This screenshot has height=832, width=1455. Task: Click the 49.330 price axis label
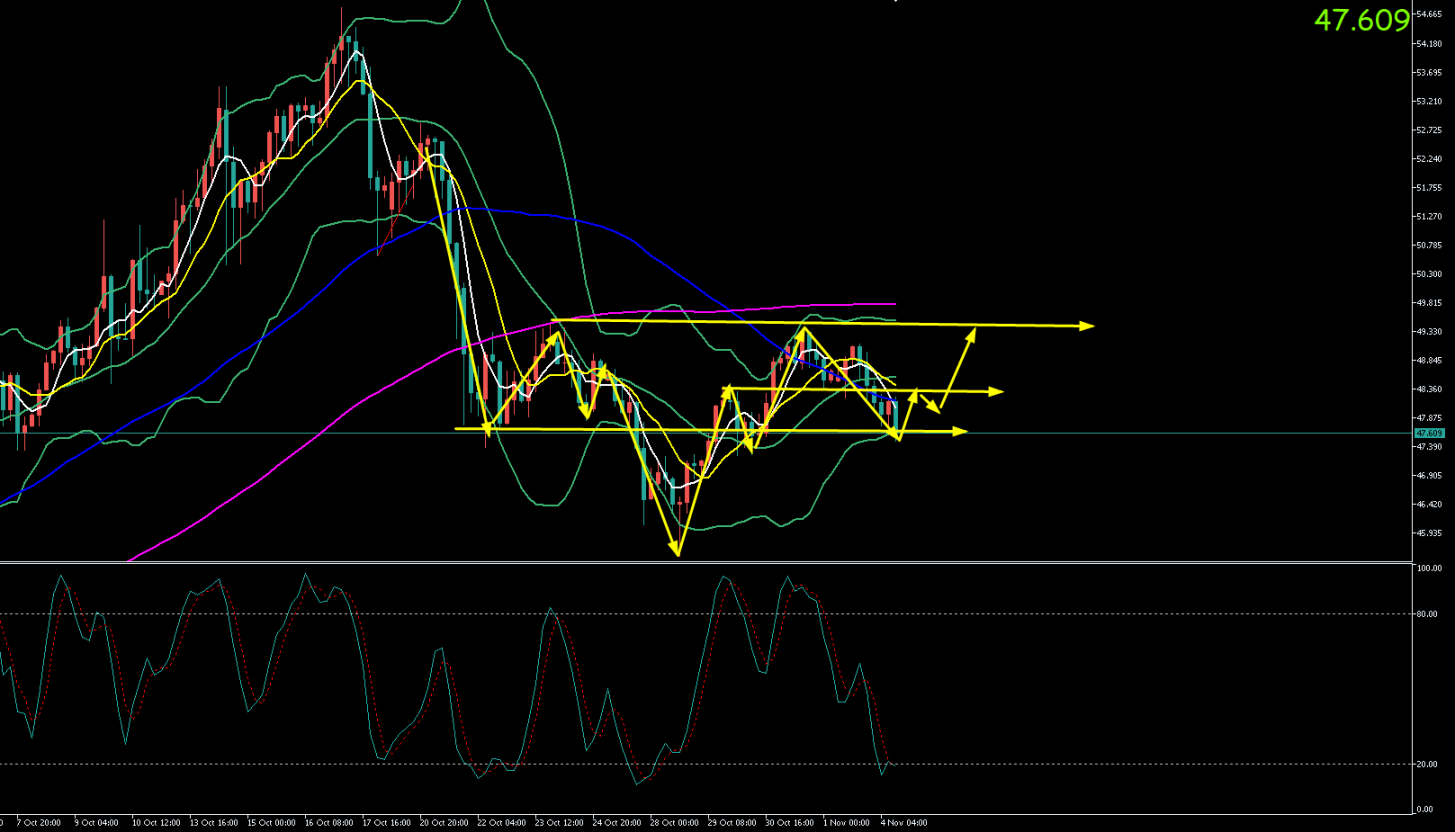click(x=1427, y=332)
